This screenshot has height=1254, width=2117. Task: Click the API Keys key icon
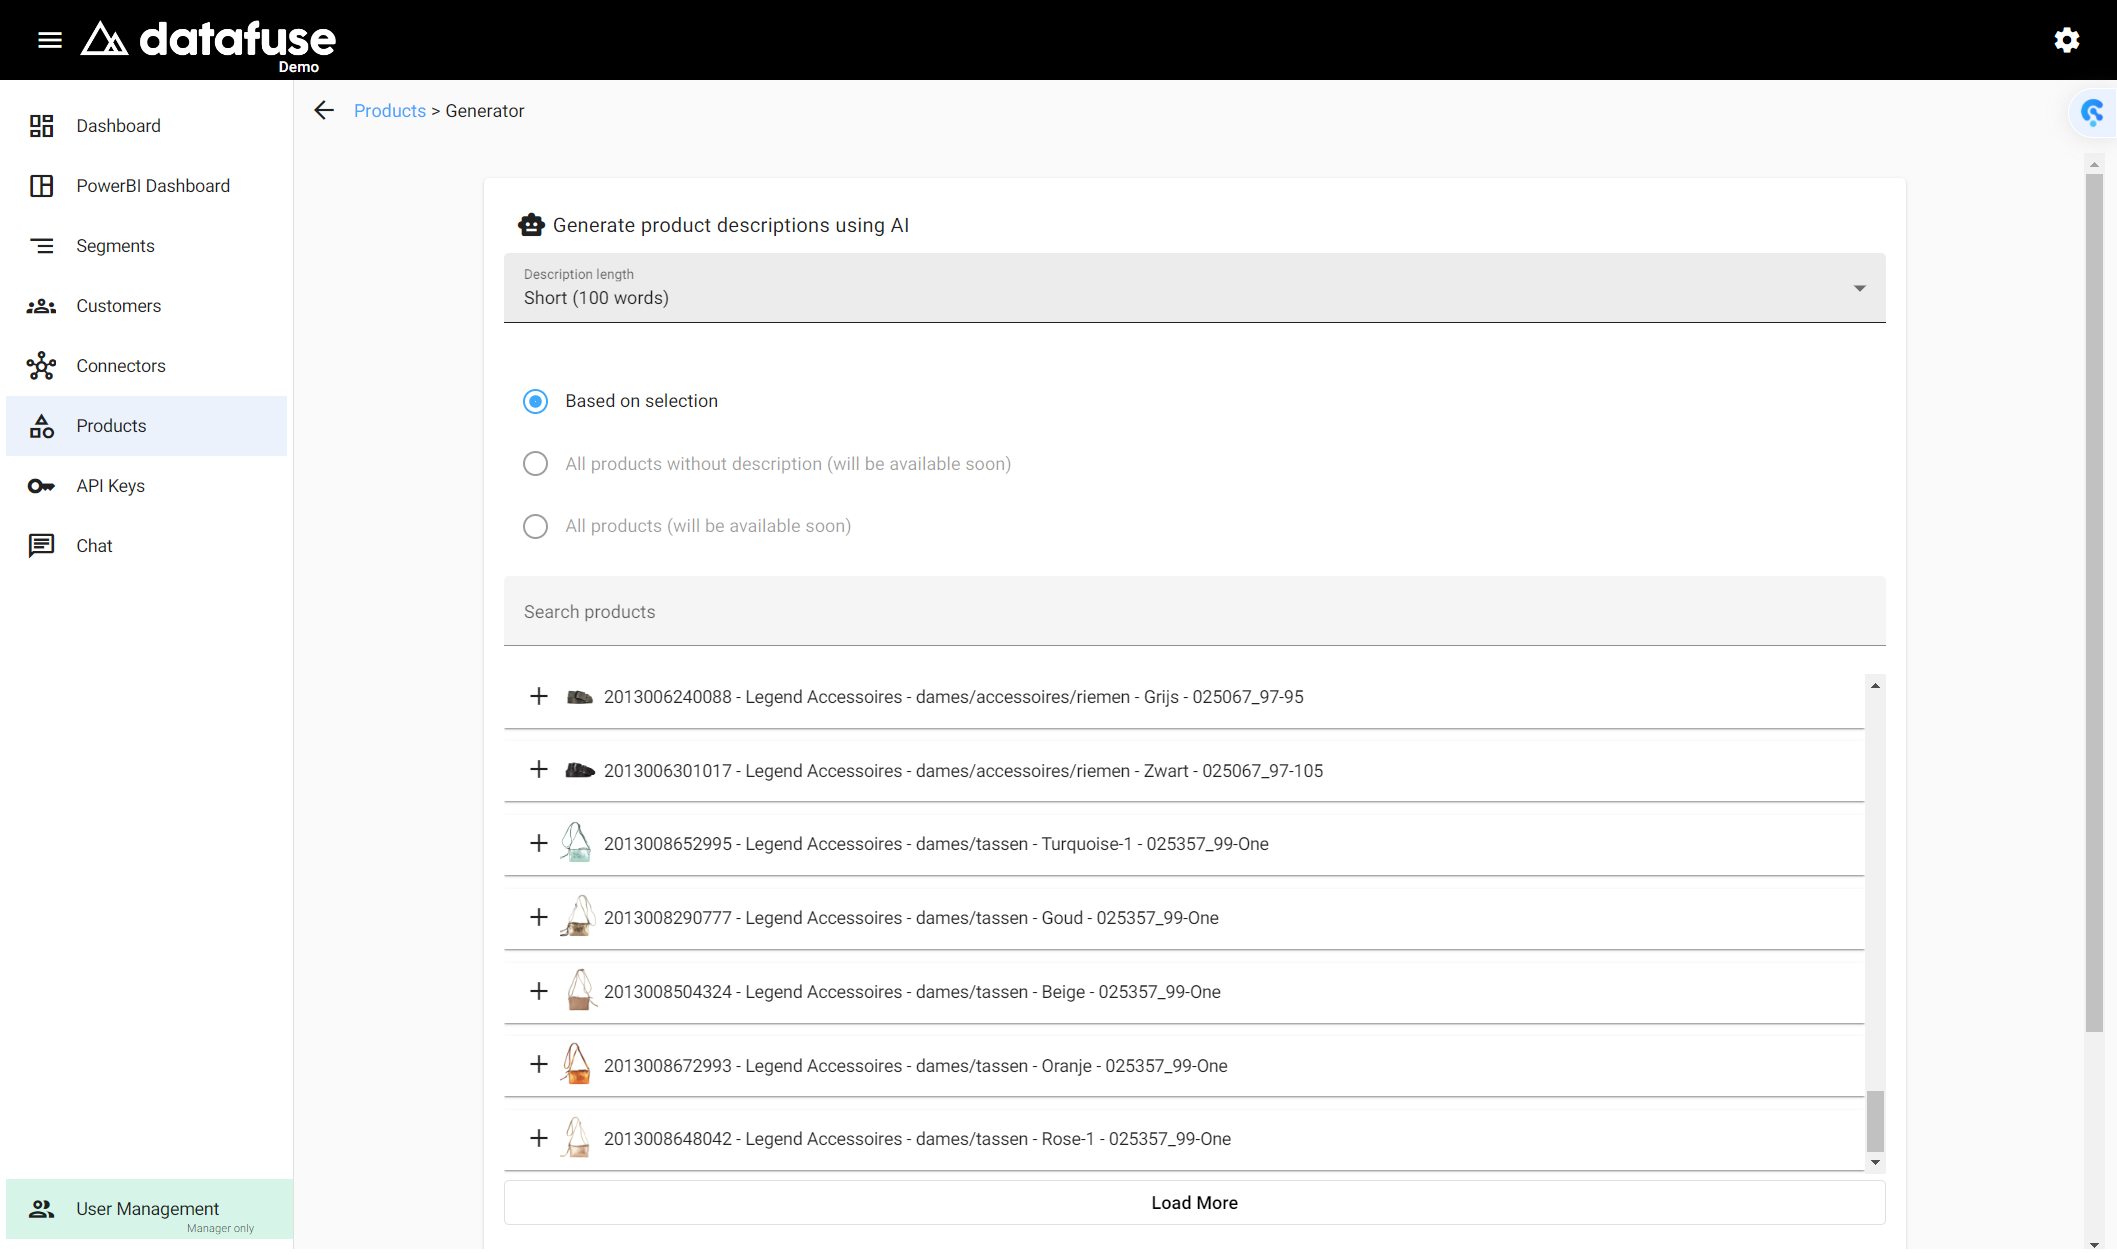(41, 486)
